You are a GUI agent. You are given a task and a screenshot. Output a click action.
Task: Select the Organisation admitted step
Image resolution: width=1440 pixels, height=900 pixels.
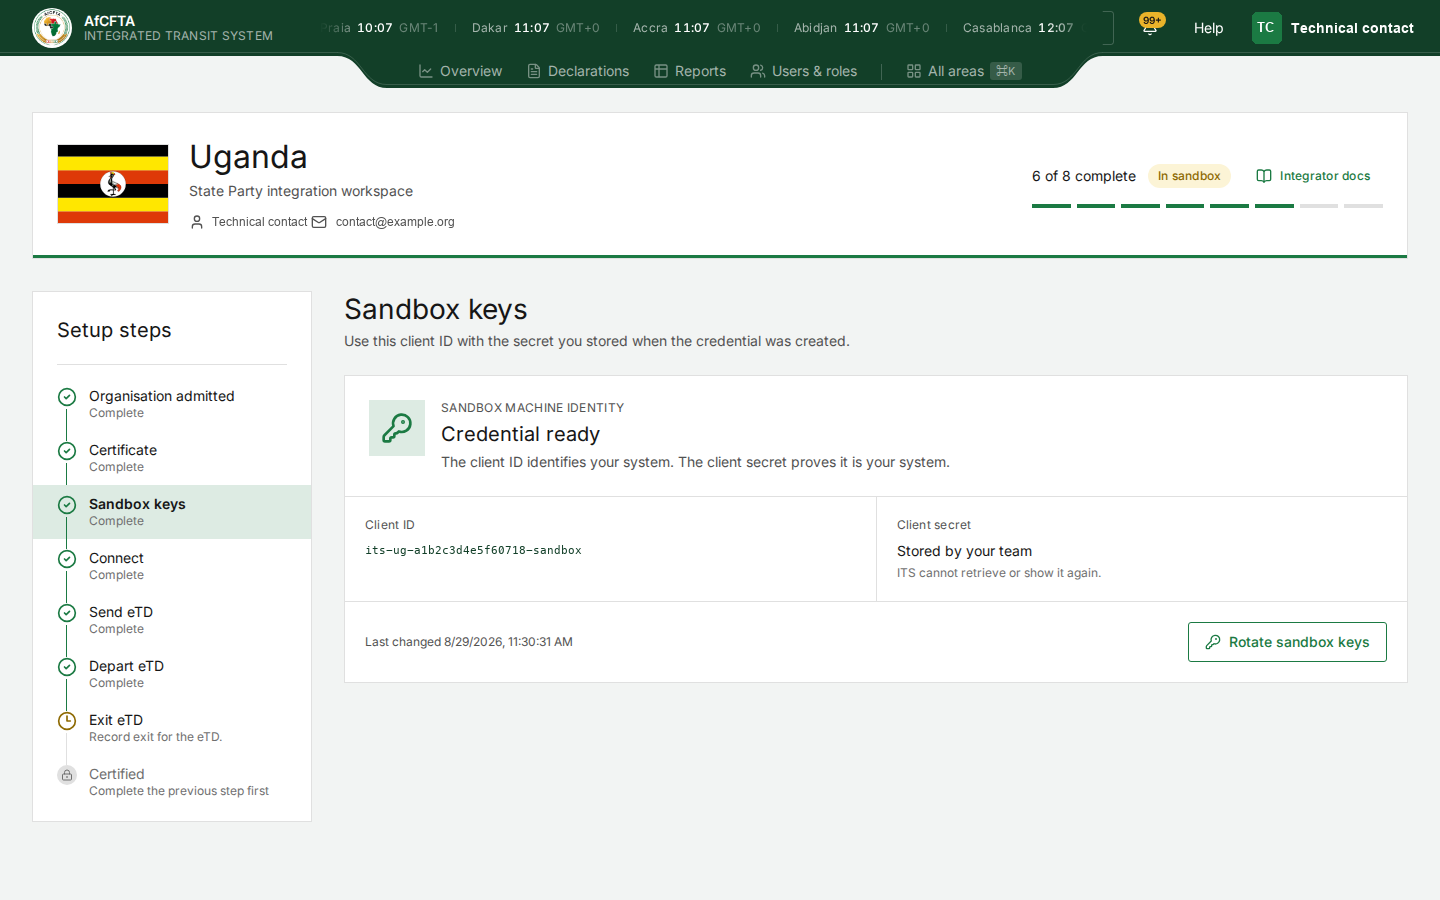[x=172, y=404]
